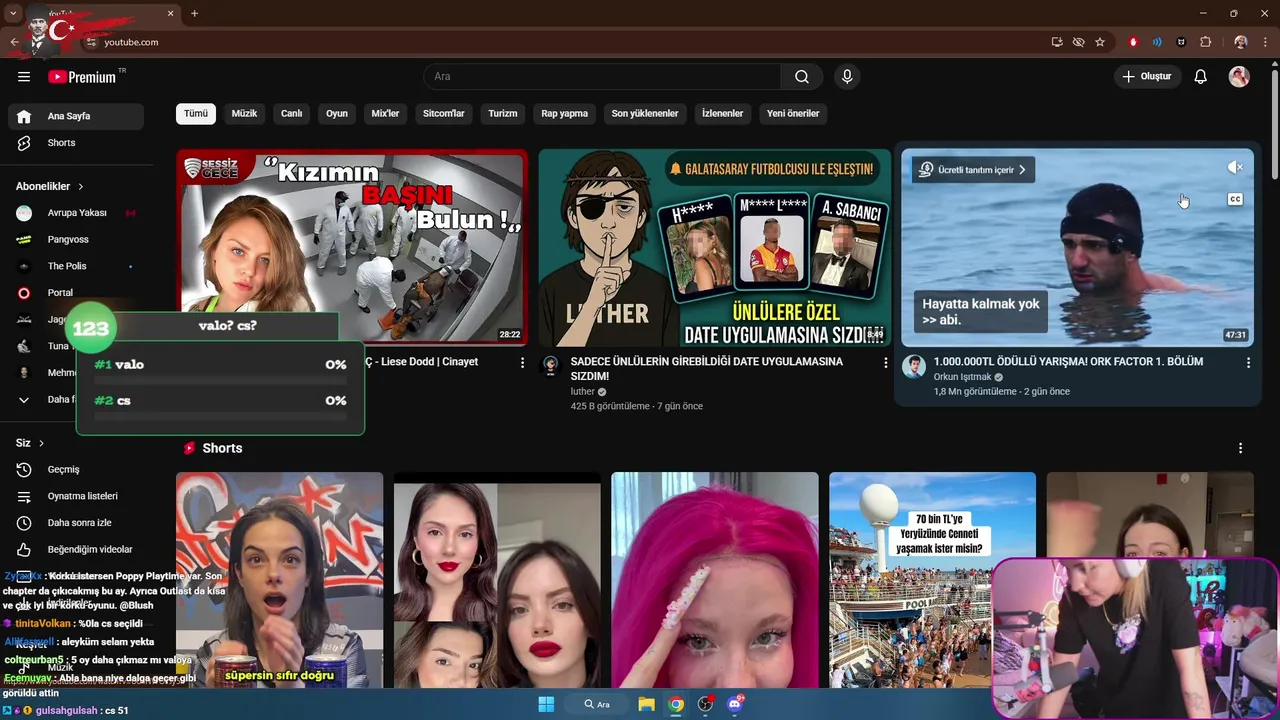The height and width of the screenshot is (720, 1280).
Task: Select the Turizm filter chip
Action: click(x=503, y=114)
